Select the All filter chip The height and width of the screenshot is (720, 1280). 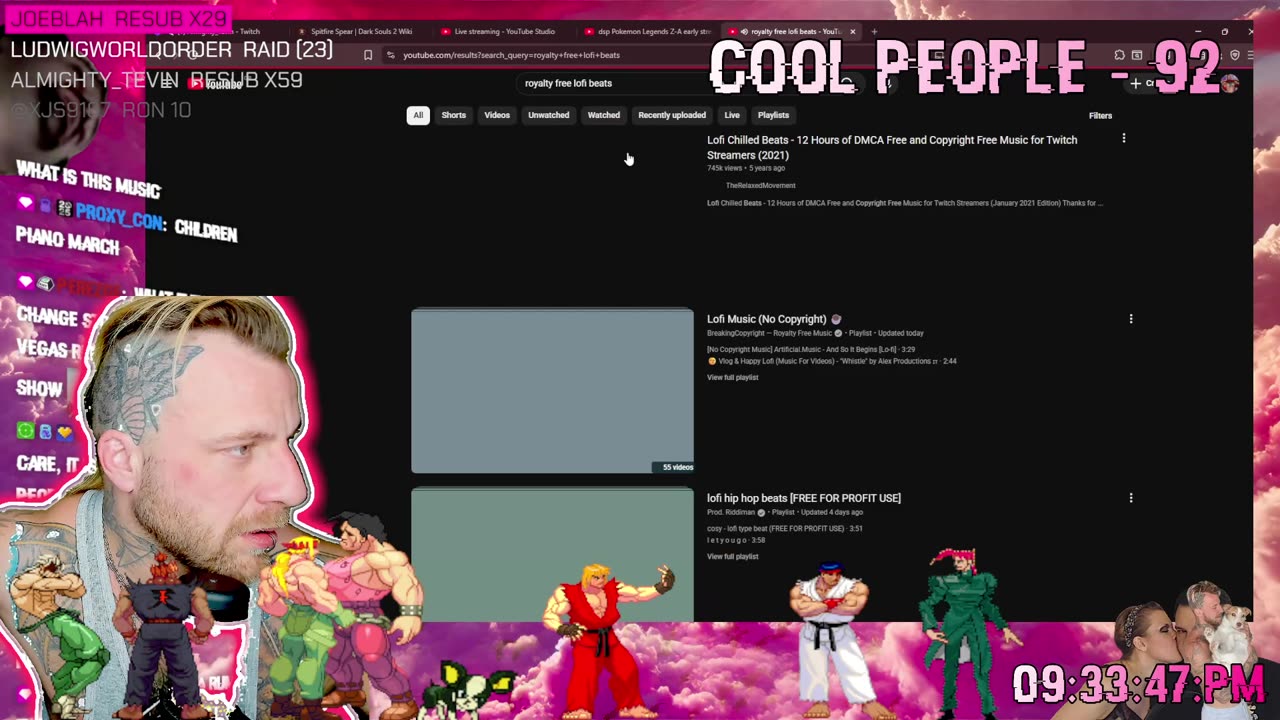(418, 115)
